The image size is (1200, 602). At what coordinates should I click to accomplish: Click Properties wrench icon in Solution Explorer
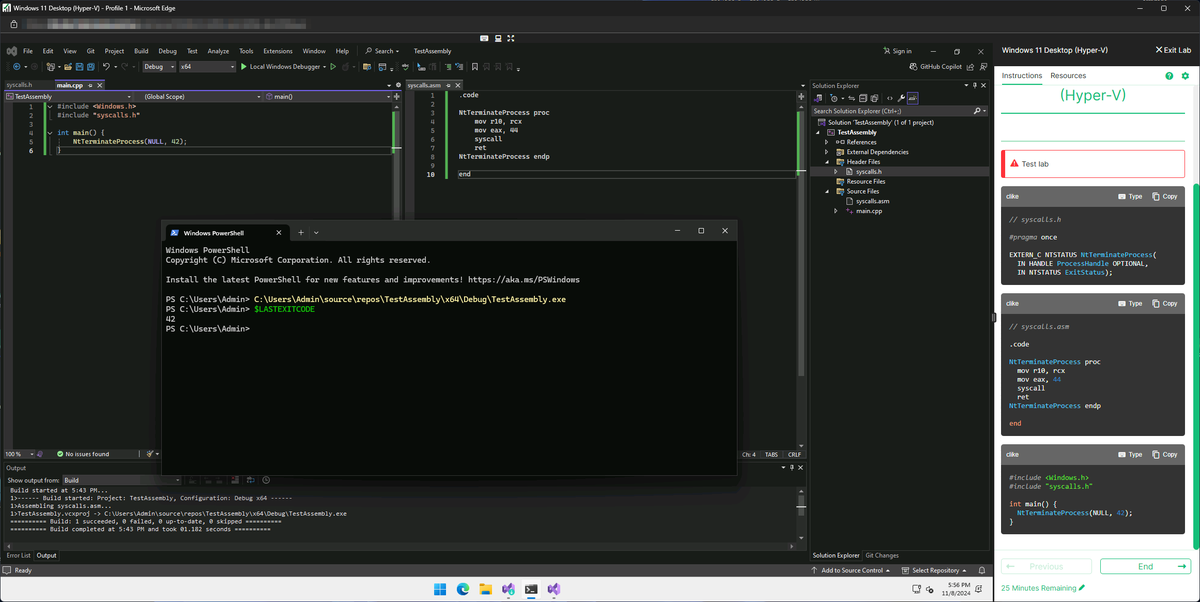tap(901, 98)
